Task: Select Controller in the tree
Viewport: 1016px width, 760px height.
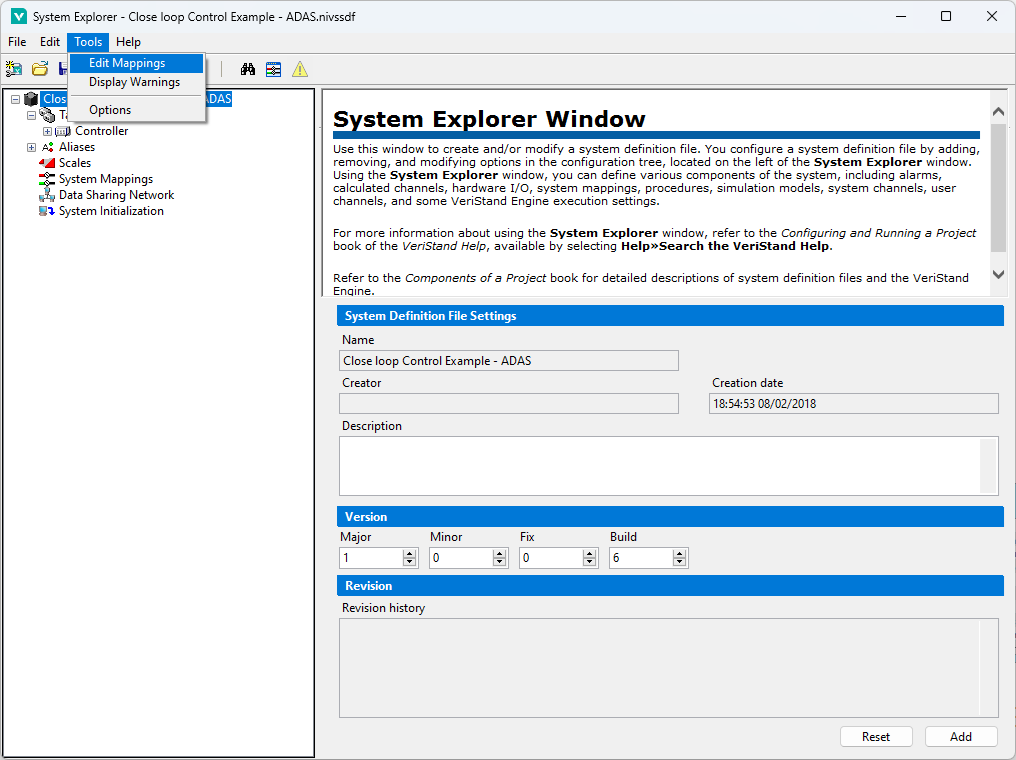Action: [x=102, y=131]
